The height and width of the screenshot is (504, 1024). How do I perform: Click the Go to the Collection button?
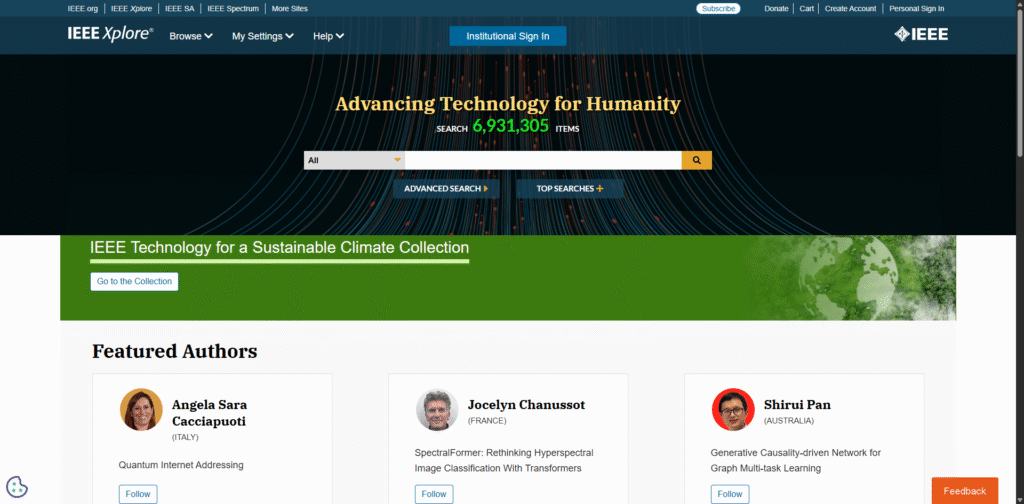134,281
